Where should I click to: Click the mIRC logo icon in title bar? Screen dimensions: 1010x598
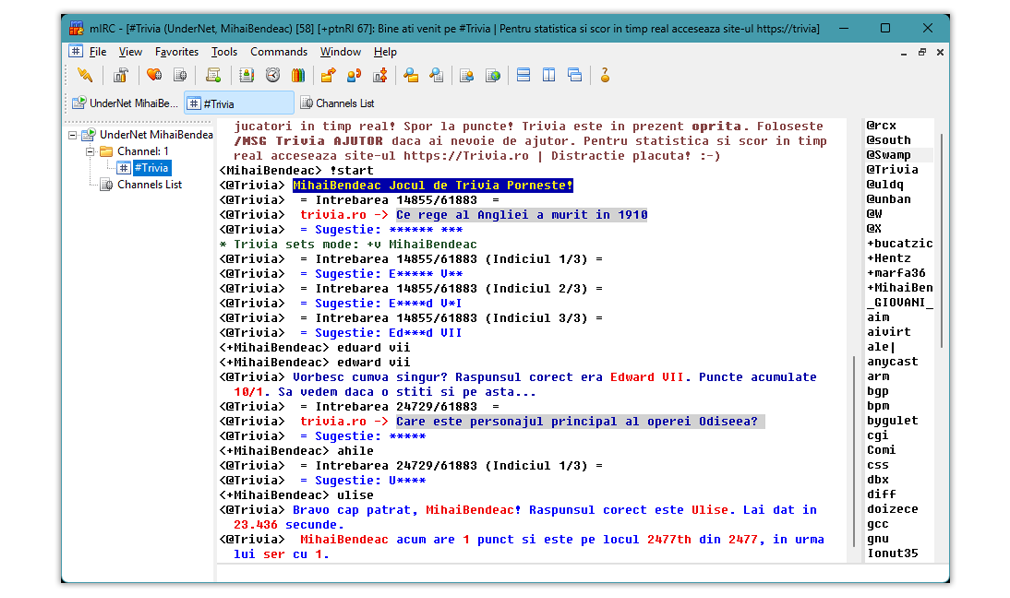click(x=77, y=28)
